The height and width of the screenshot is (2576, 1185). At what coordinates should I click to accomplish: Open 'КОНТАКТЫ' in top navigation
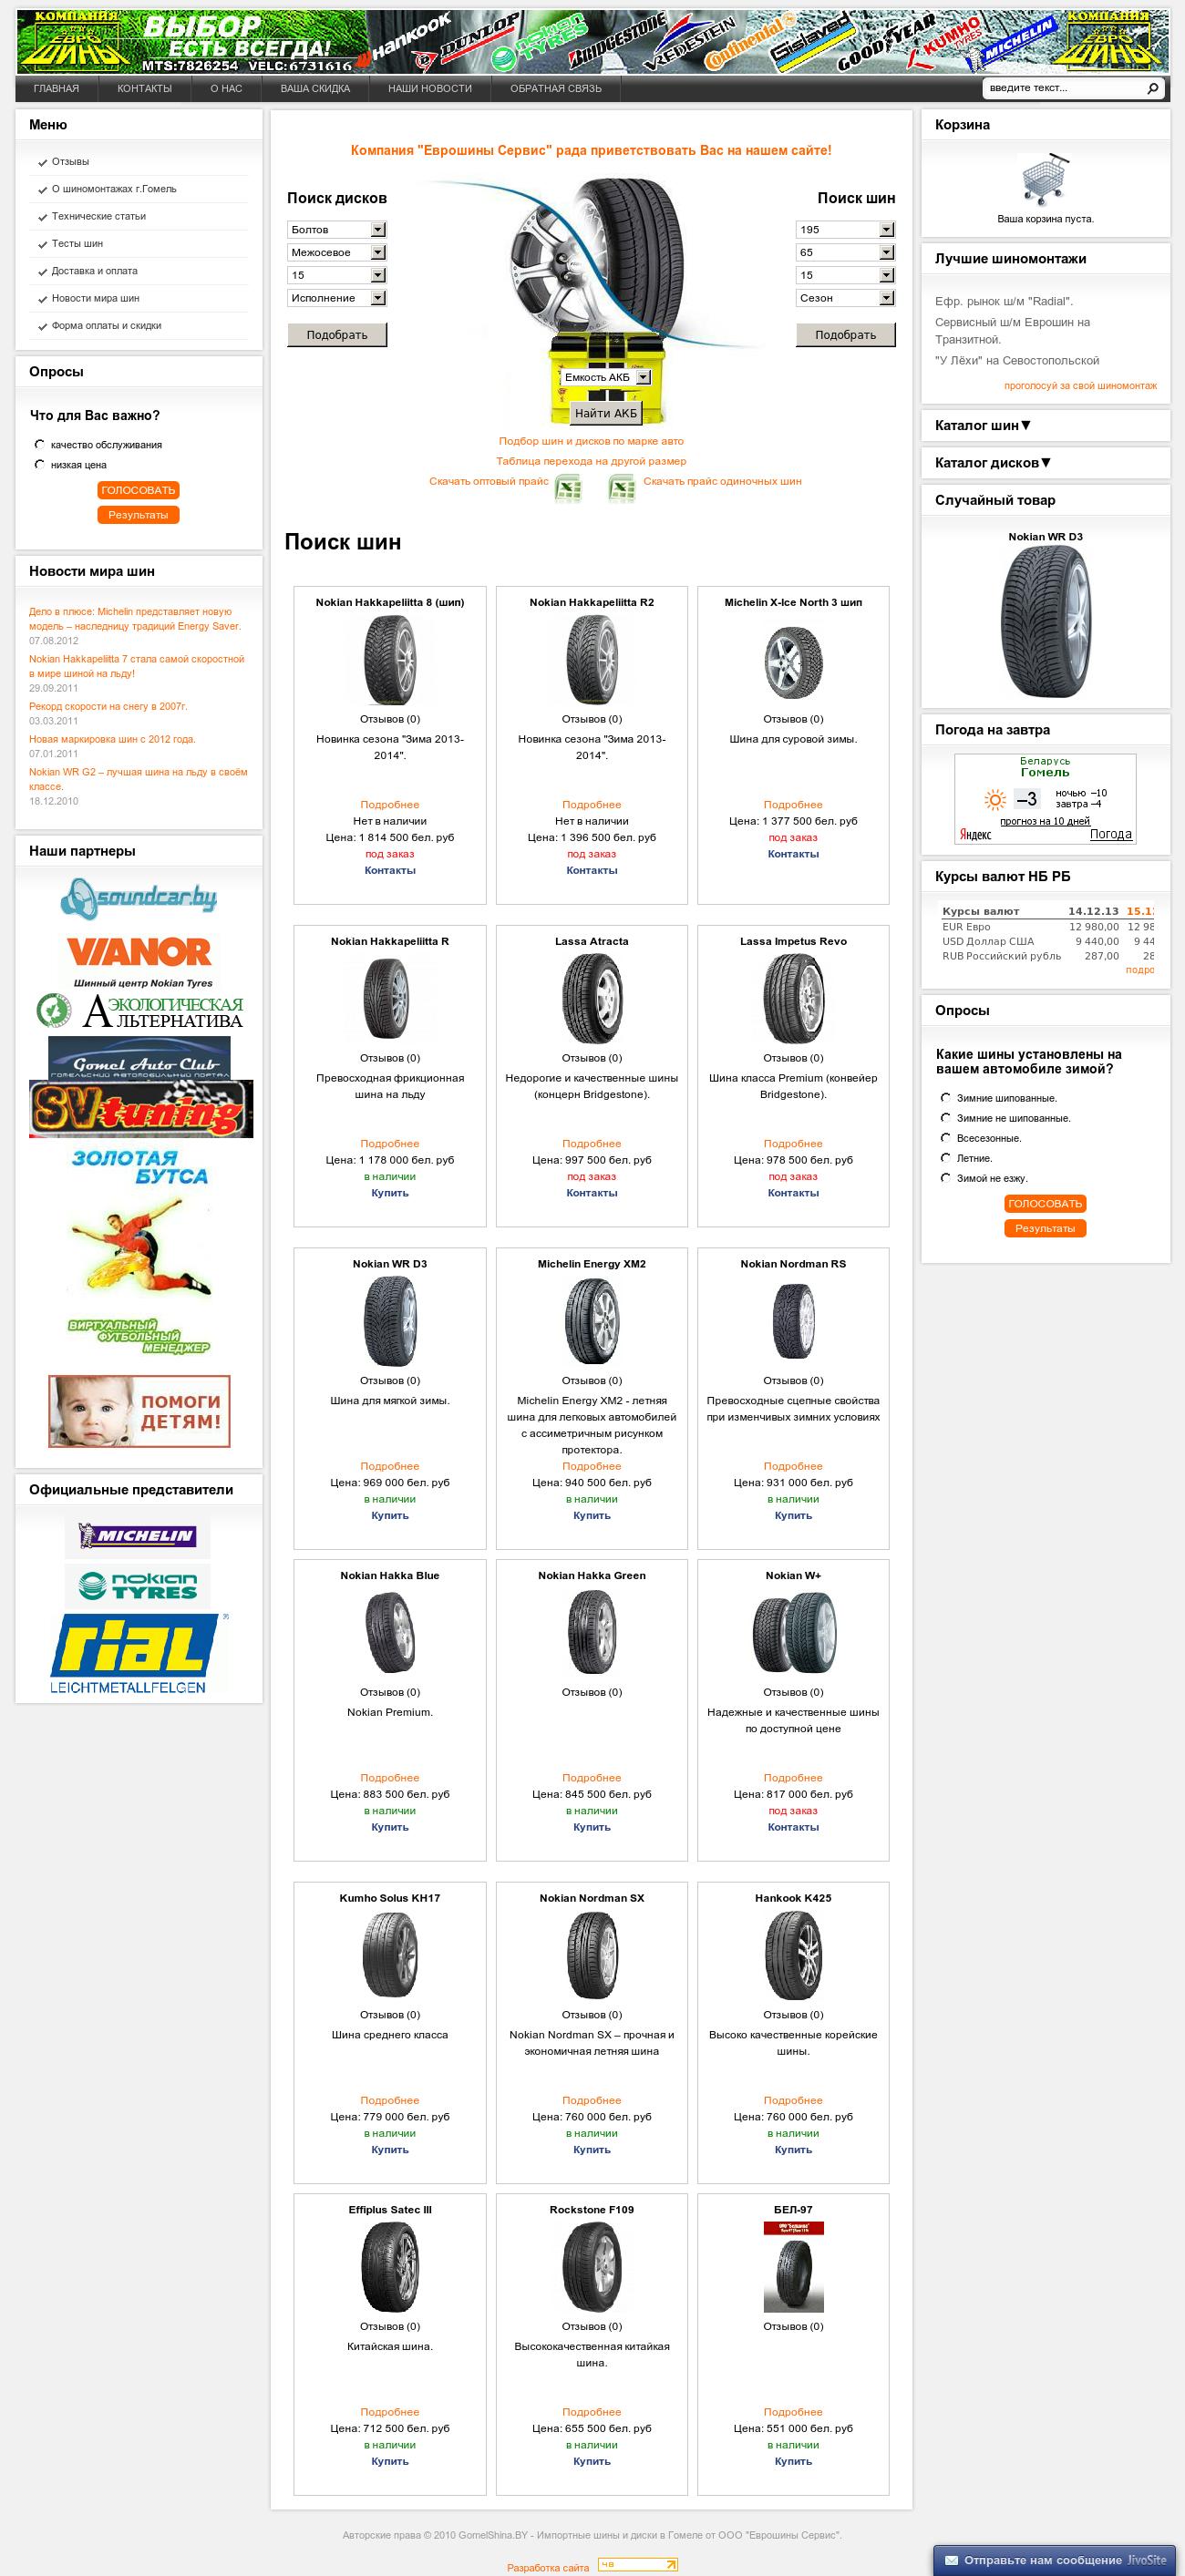[145, 88]
